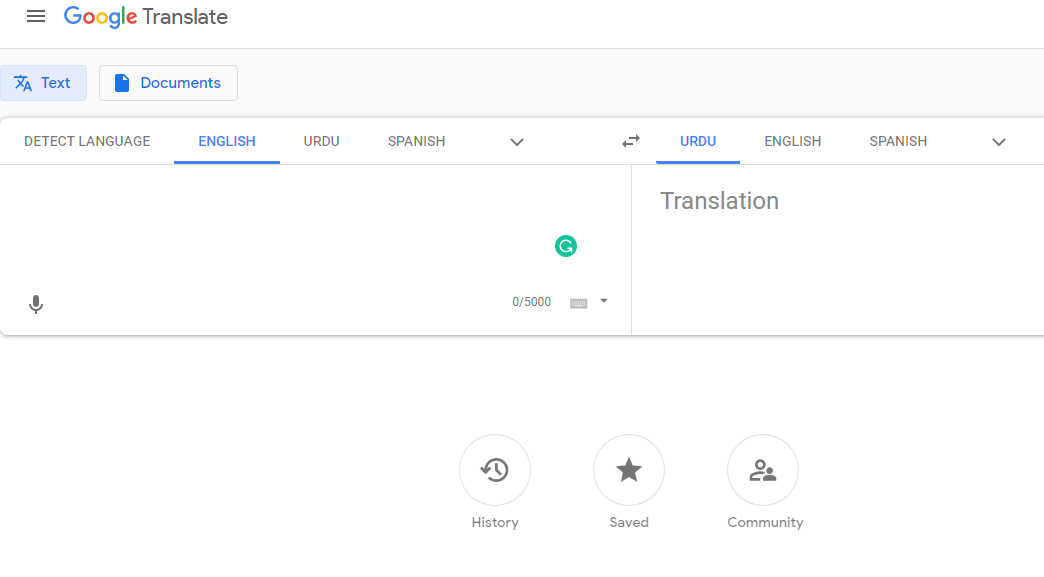Click the Translation placeholder text
Screen dimensions: 1044x577
pos(719,201)
